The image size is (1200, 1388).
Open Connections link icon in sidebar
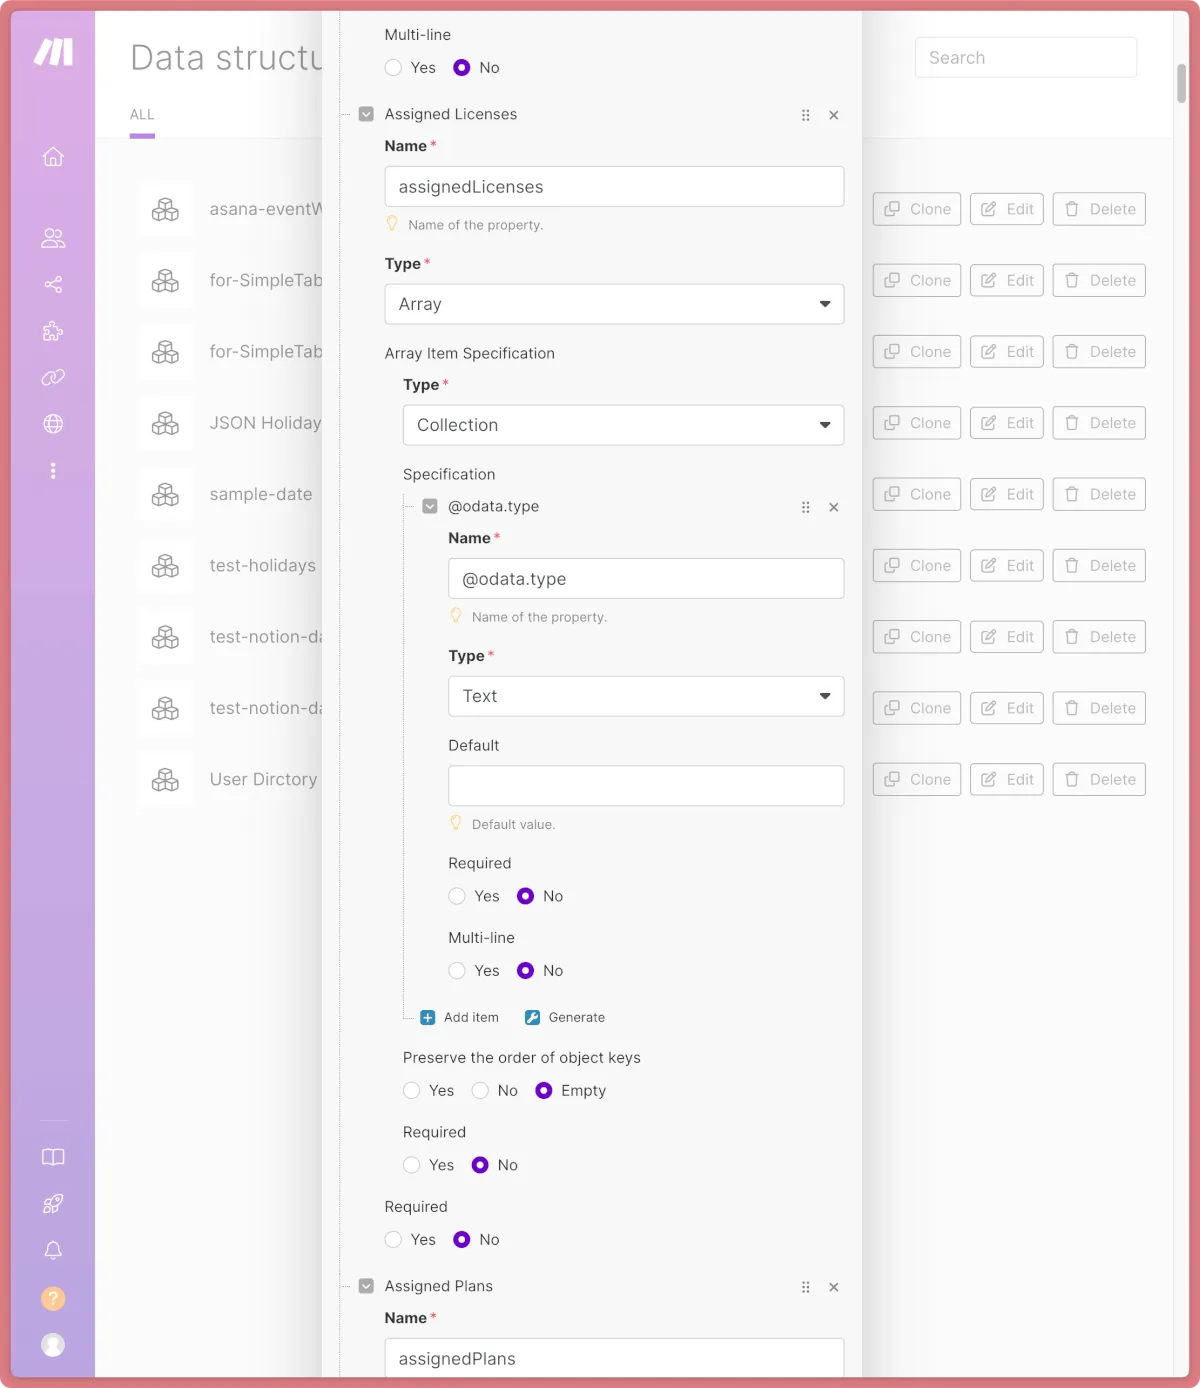(x=53, y=377)
